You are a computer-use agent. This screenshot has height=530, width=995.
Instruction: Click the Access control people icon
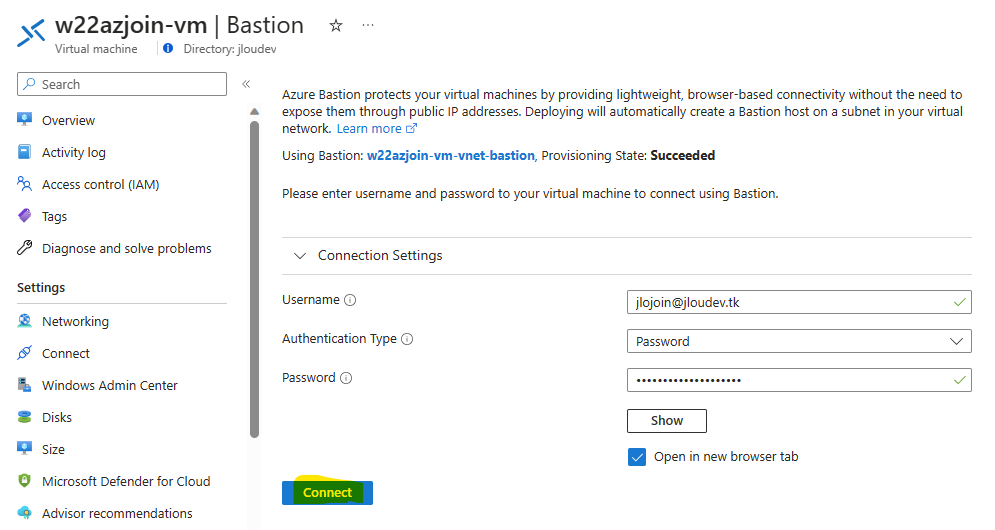click(x=25, y=184)
